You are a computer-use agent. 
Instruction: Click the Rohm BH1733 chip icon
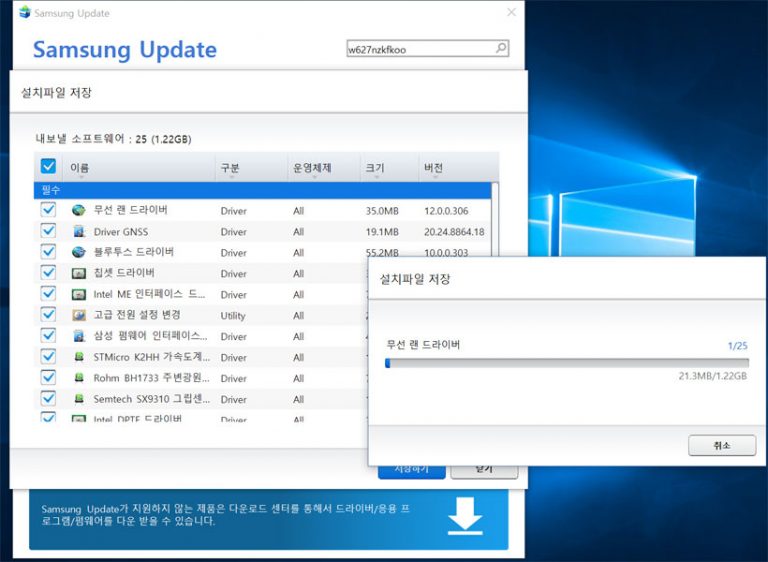pos(78,378)
